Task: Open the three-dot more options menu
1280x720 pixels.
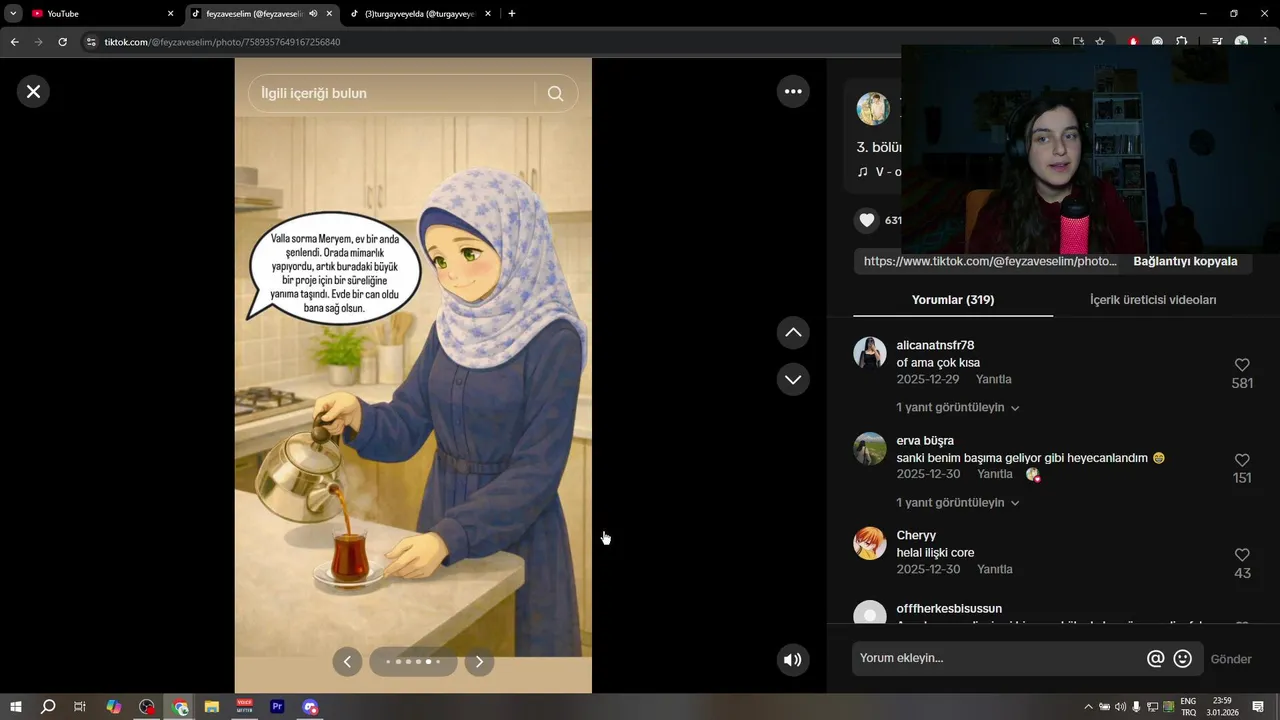Action: pyautogui.click(x=793, y=91)
